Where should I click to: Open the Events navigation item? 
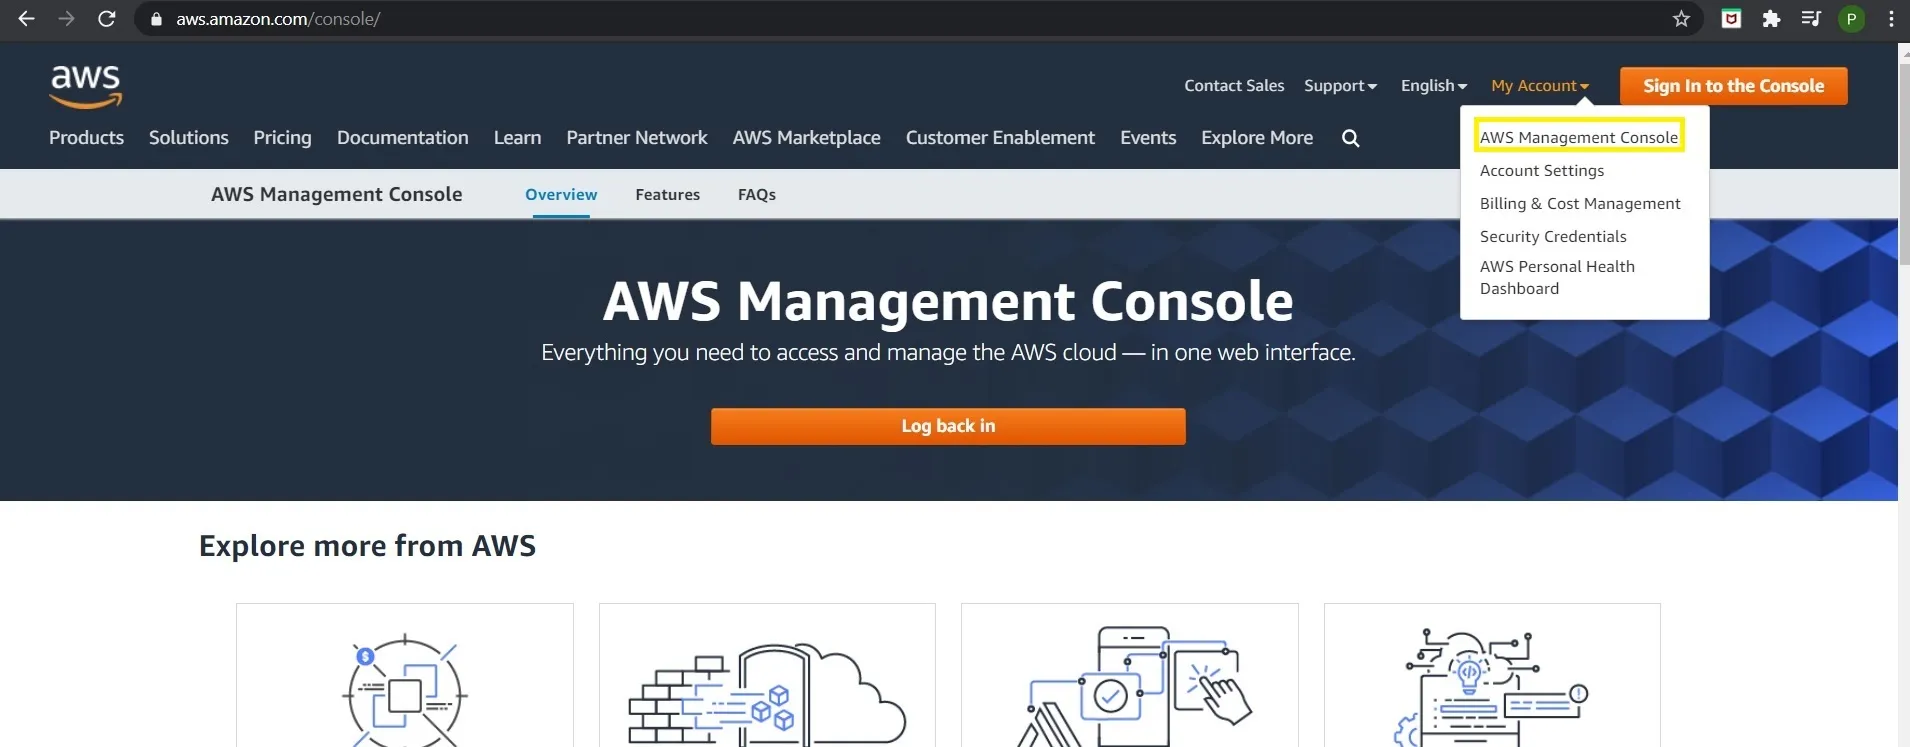tap(1148, 138)
